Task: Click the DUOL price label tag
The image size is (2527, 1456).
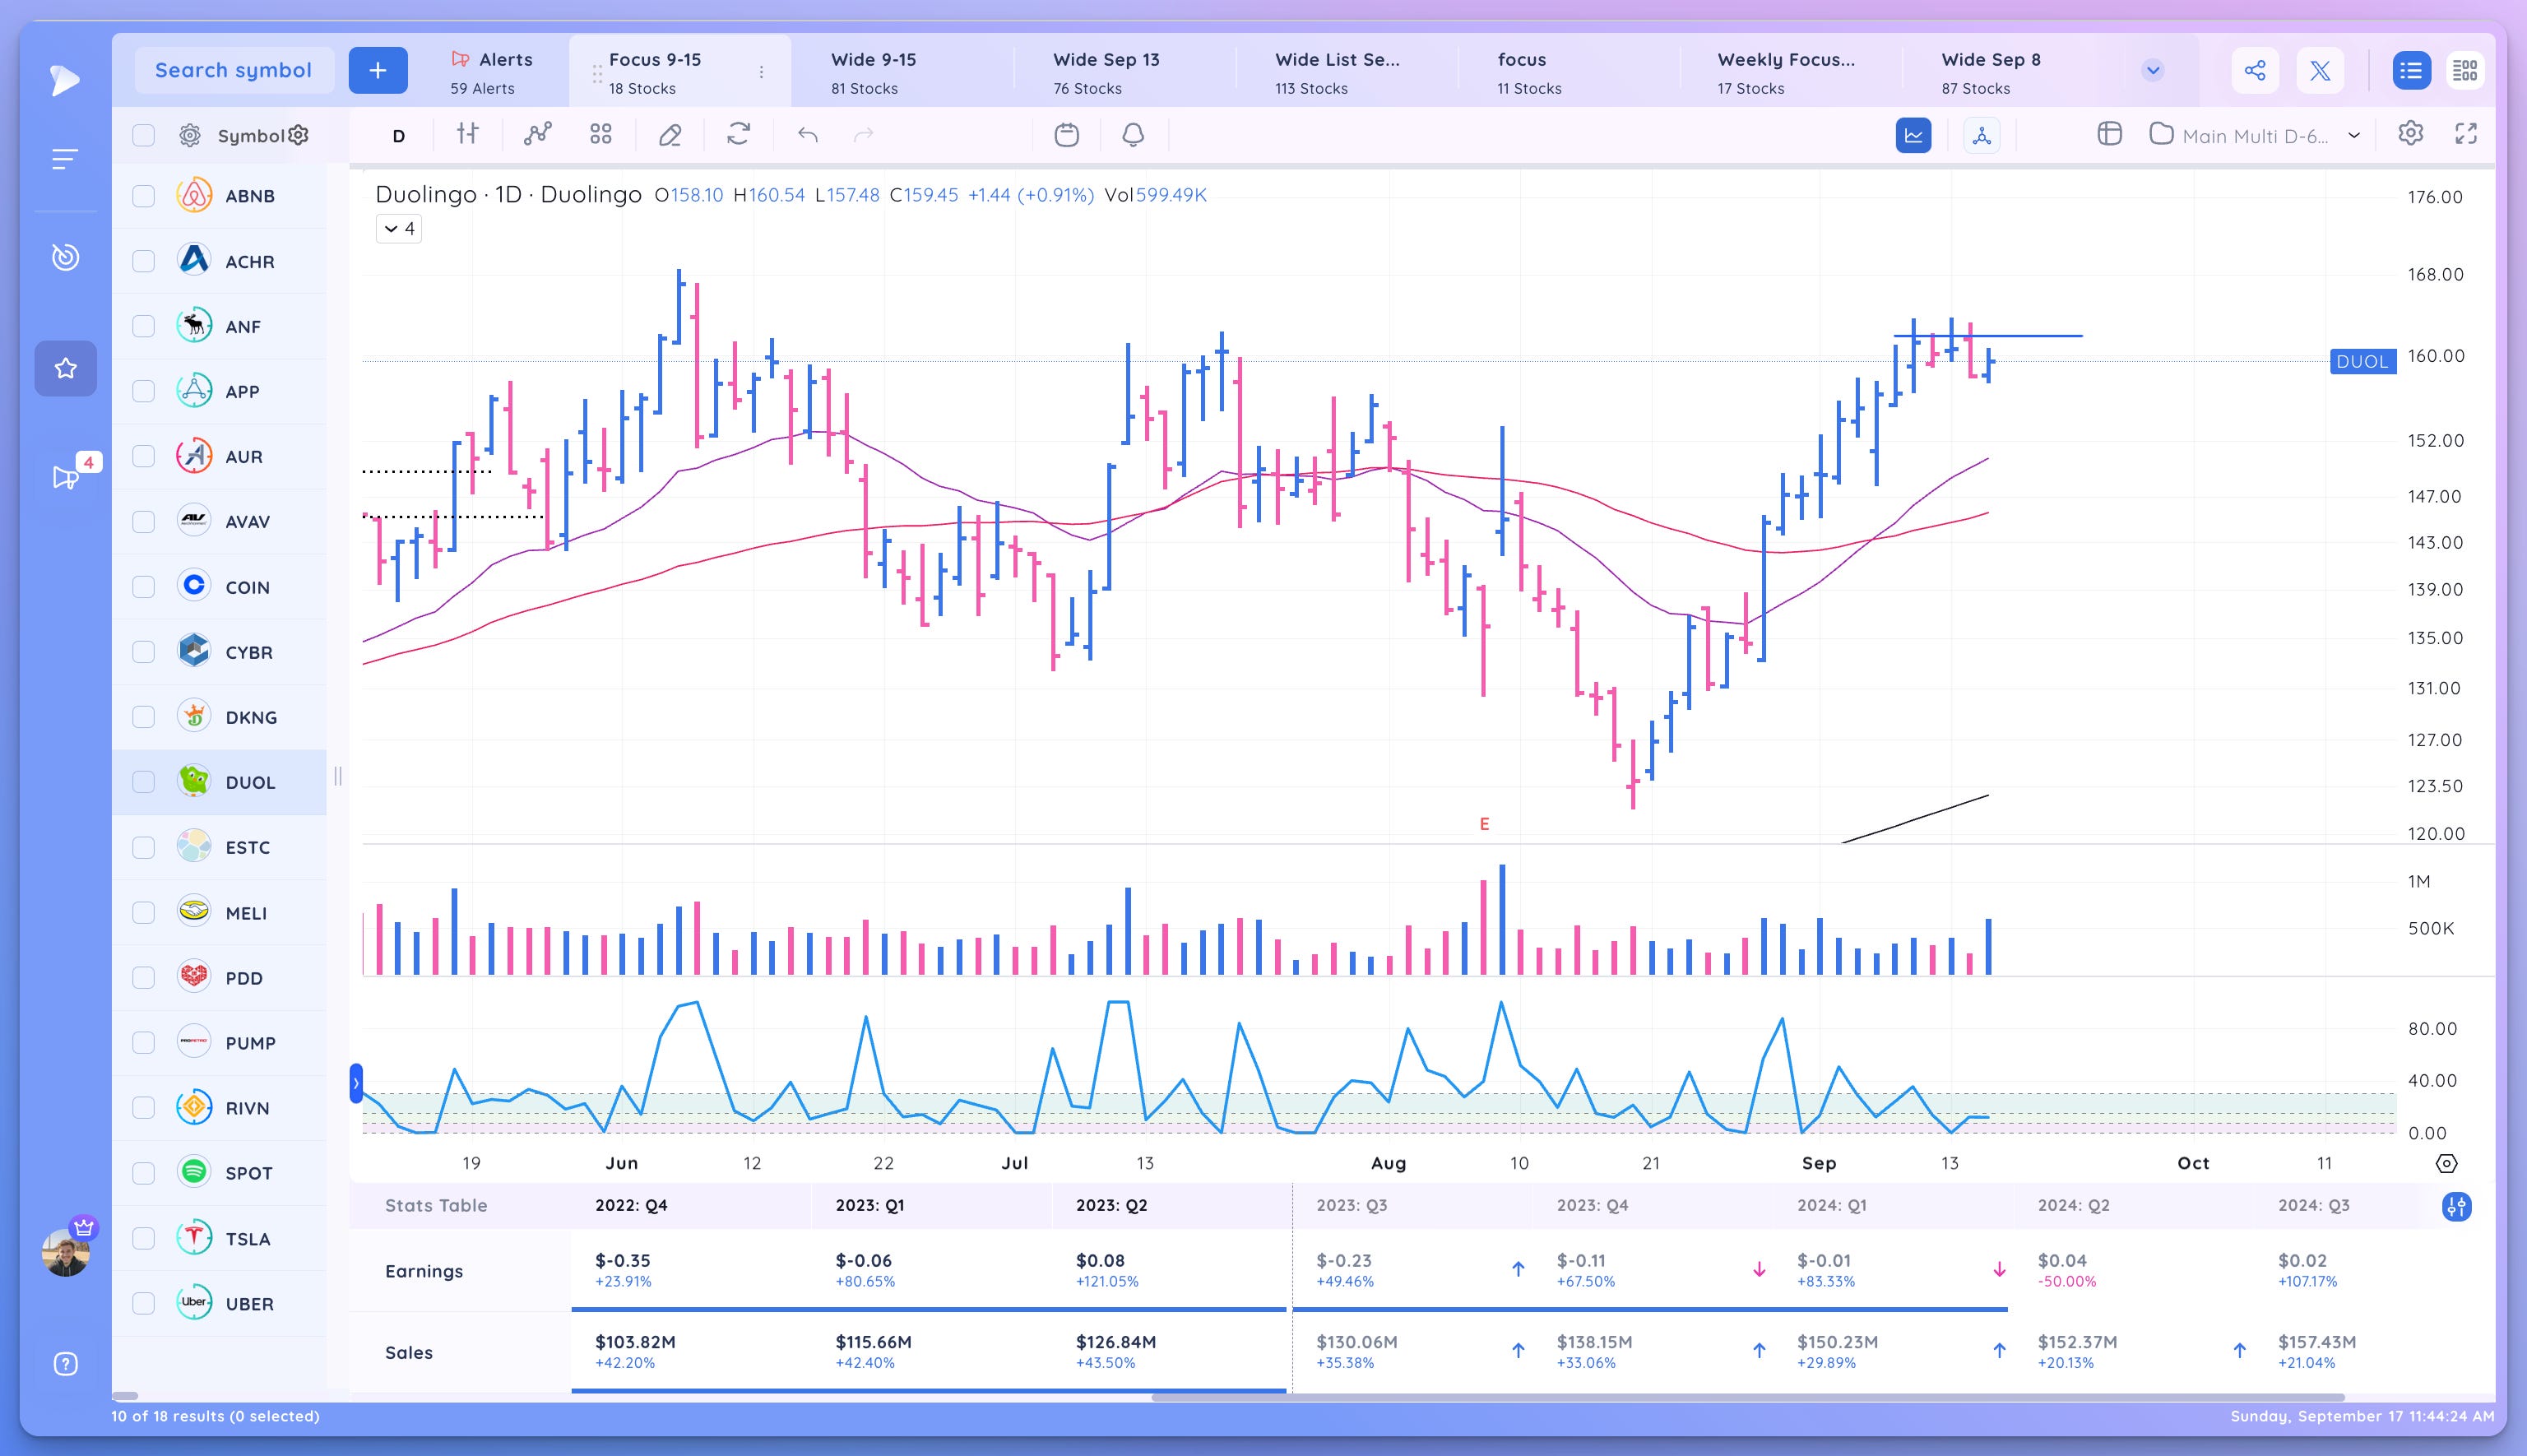Action: (2362, 361)
